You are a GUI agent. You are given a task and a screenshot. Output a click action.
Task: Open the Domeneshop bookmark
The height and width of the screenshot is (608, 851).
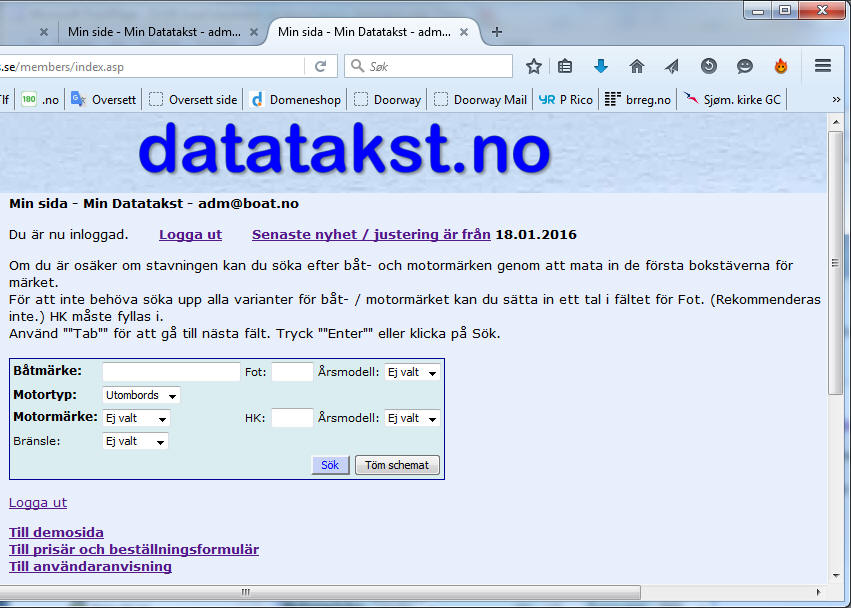pos(295,99)
